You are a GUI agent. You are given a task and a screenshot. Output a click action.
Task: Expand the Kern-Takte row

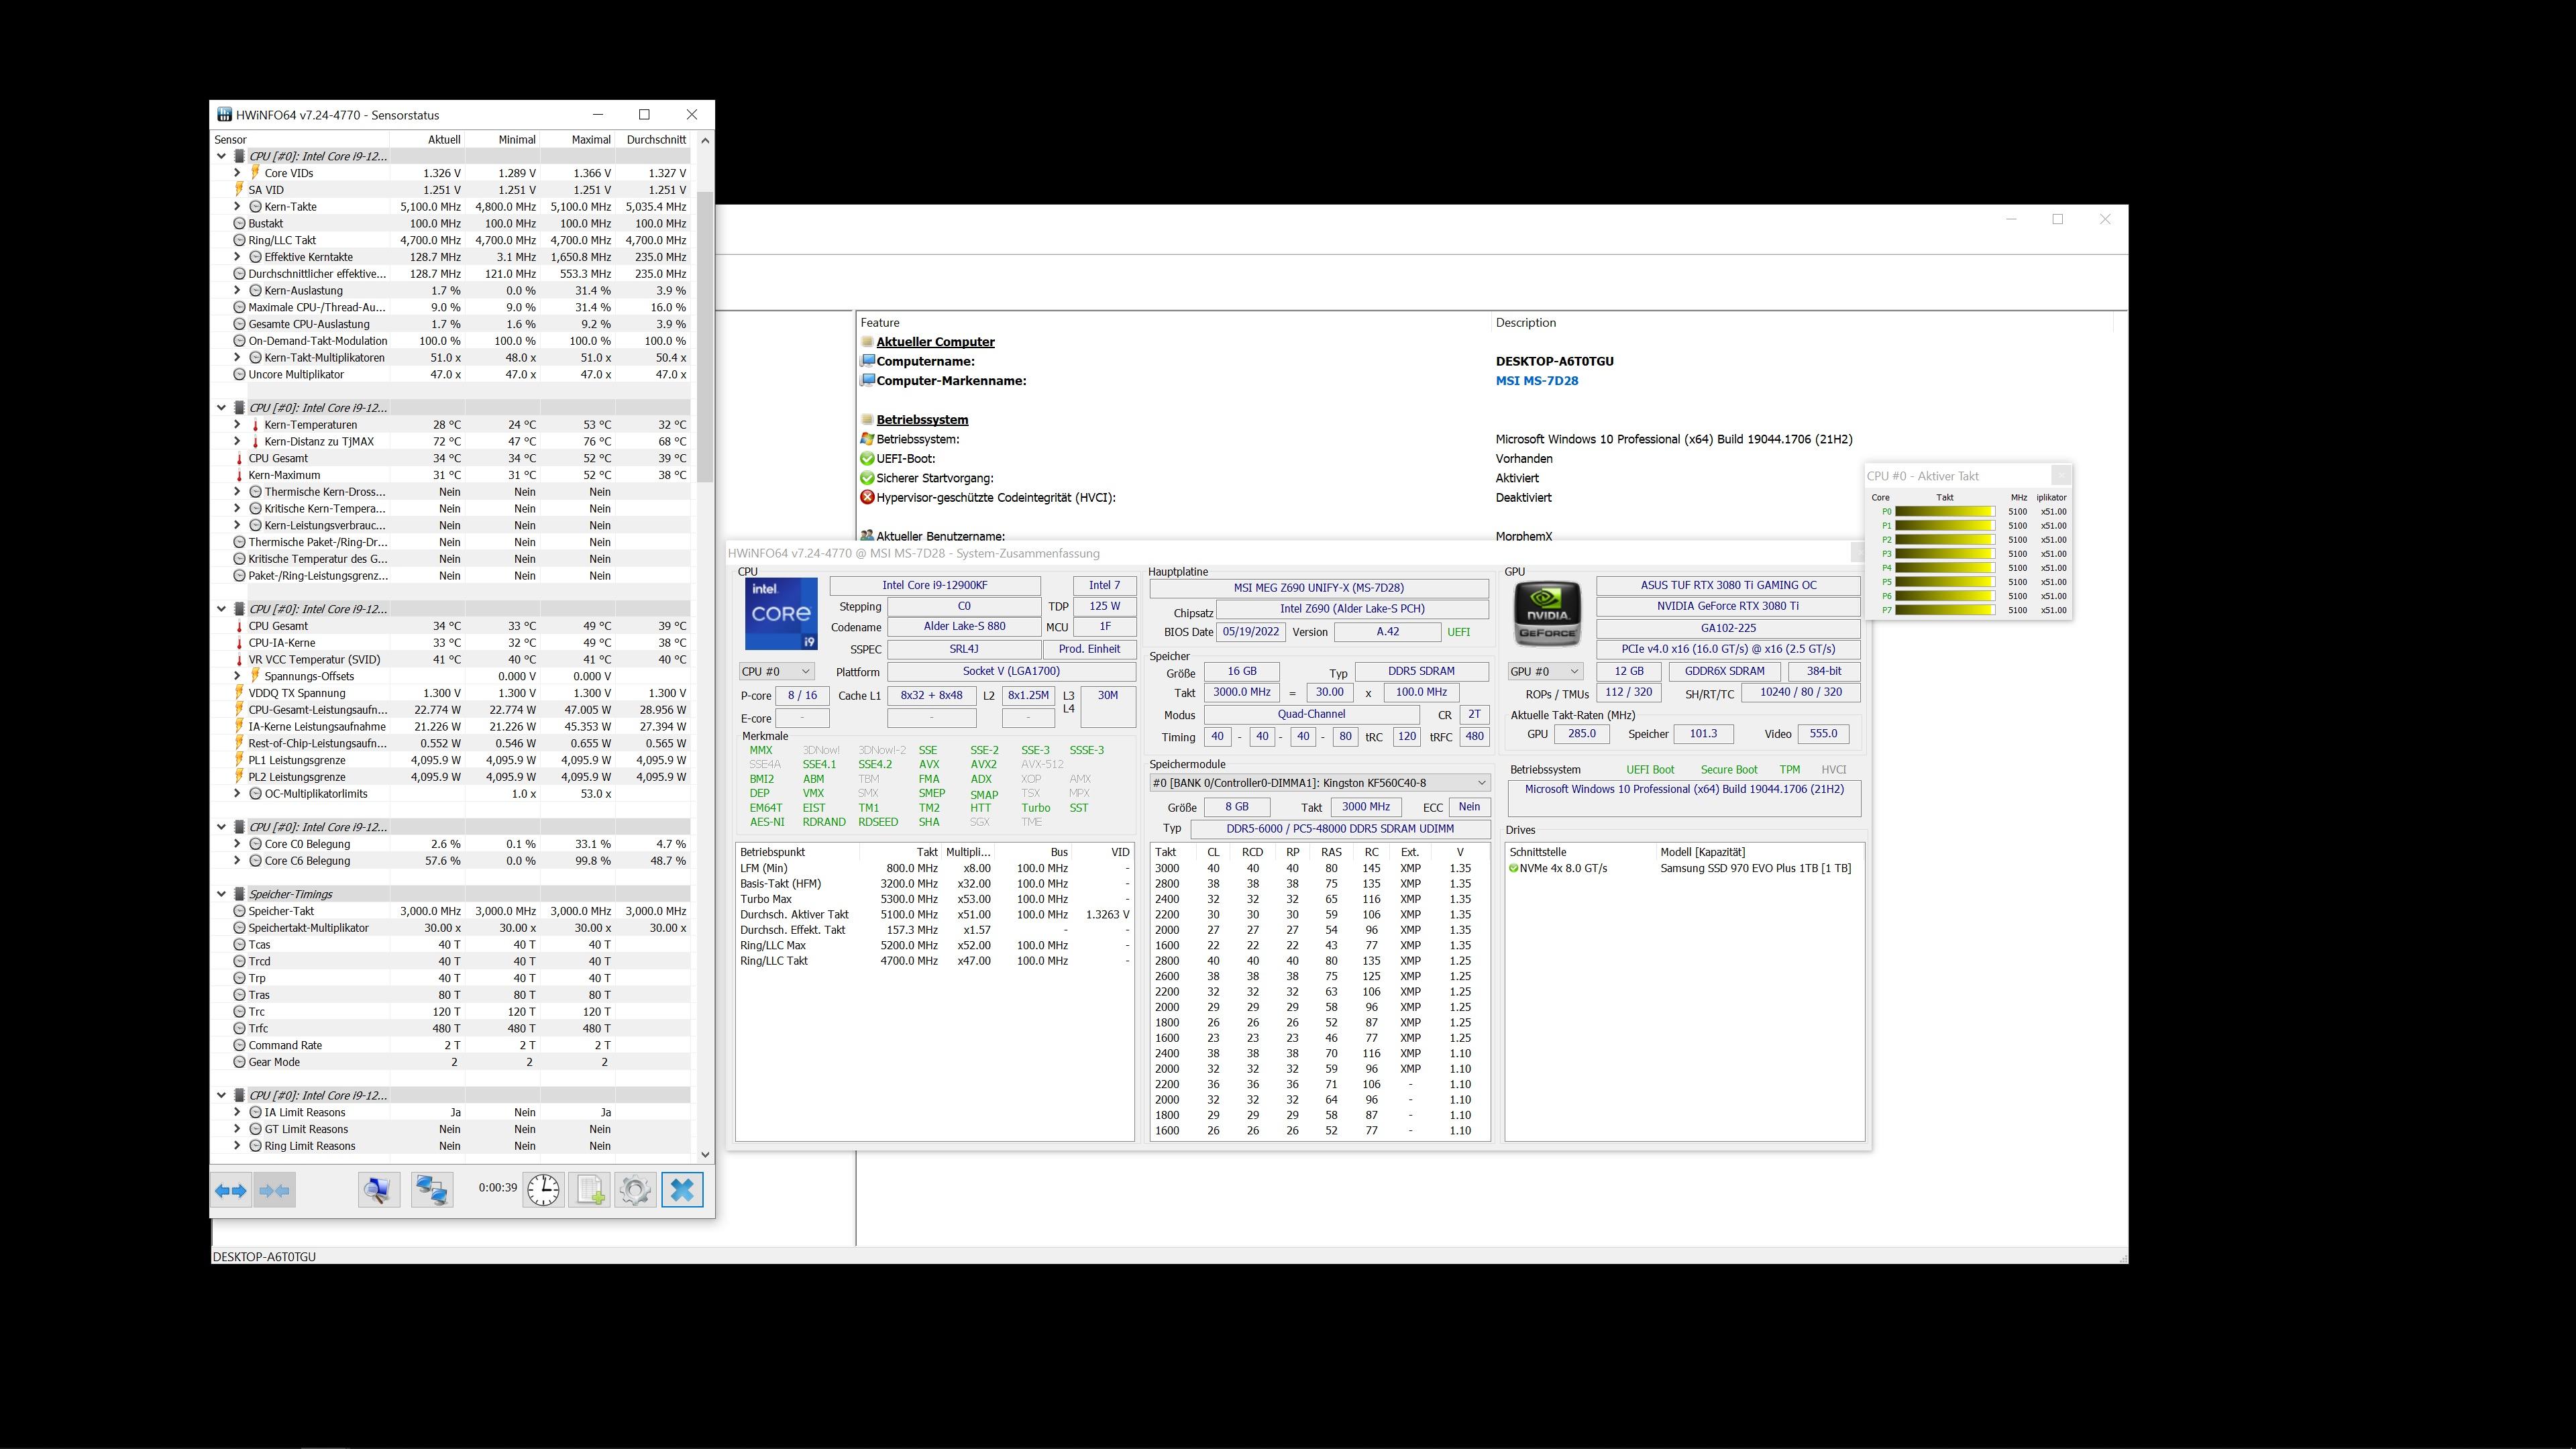click(x=237, y=207)
